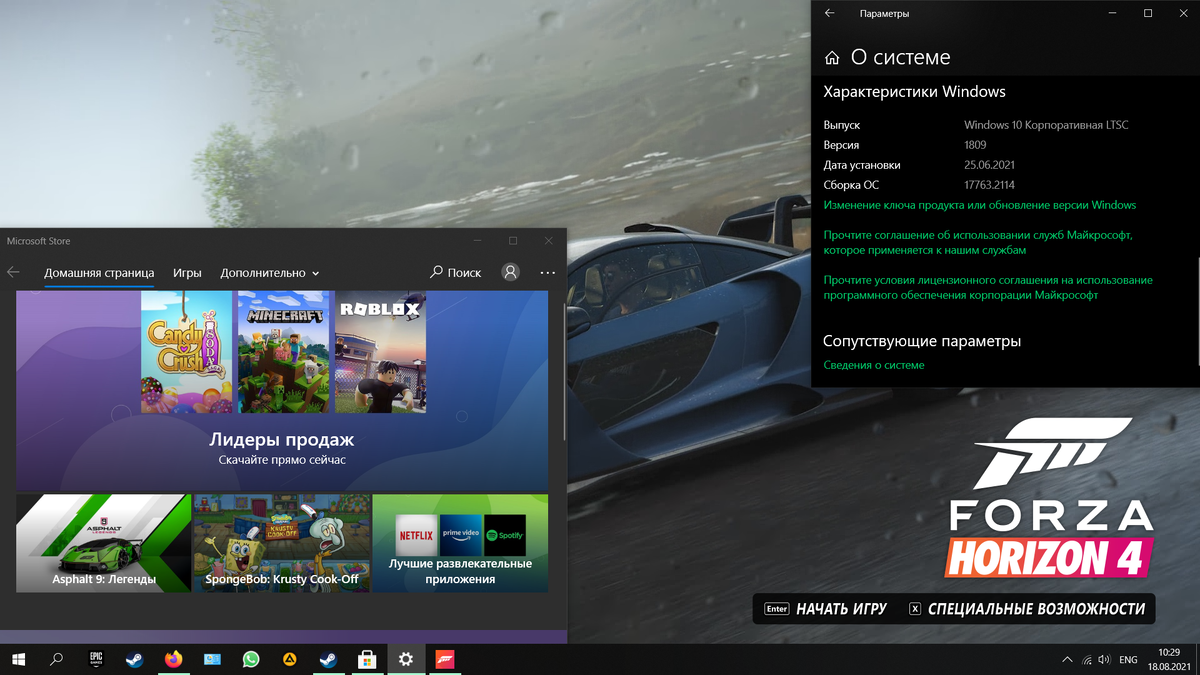Open WhatsApp from the taskbar
1200x675 pixels.
[x=249, y=659]
